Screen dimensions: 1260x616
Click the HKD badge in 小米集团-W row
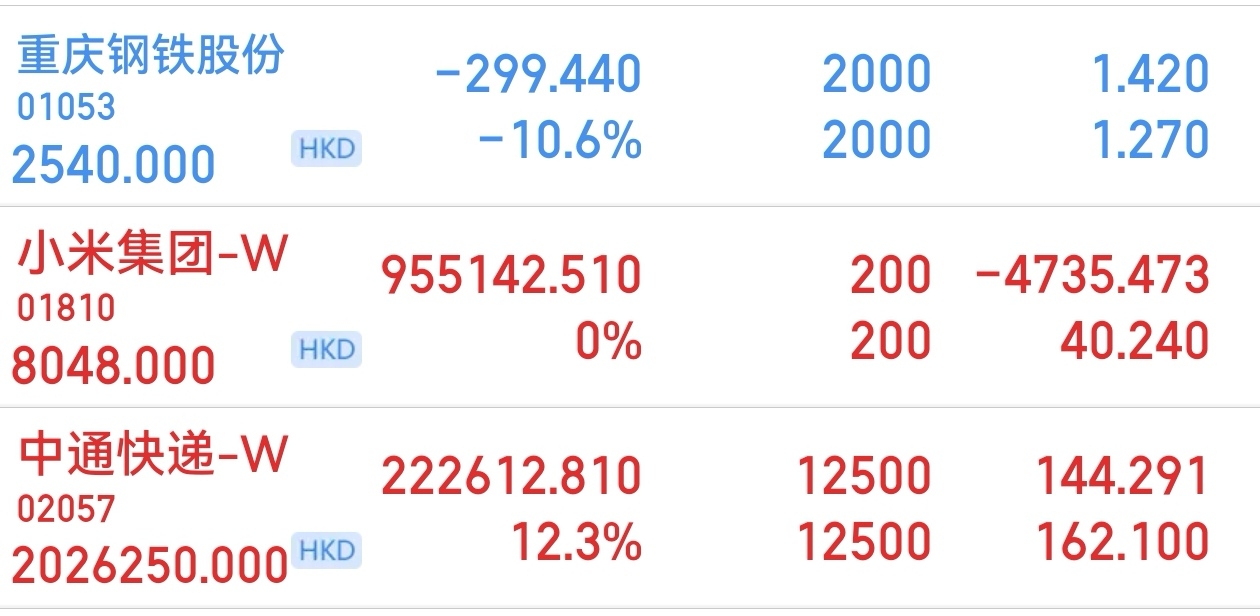326,349
